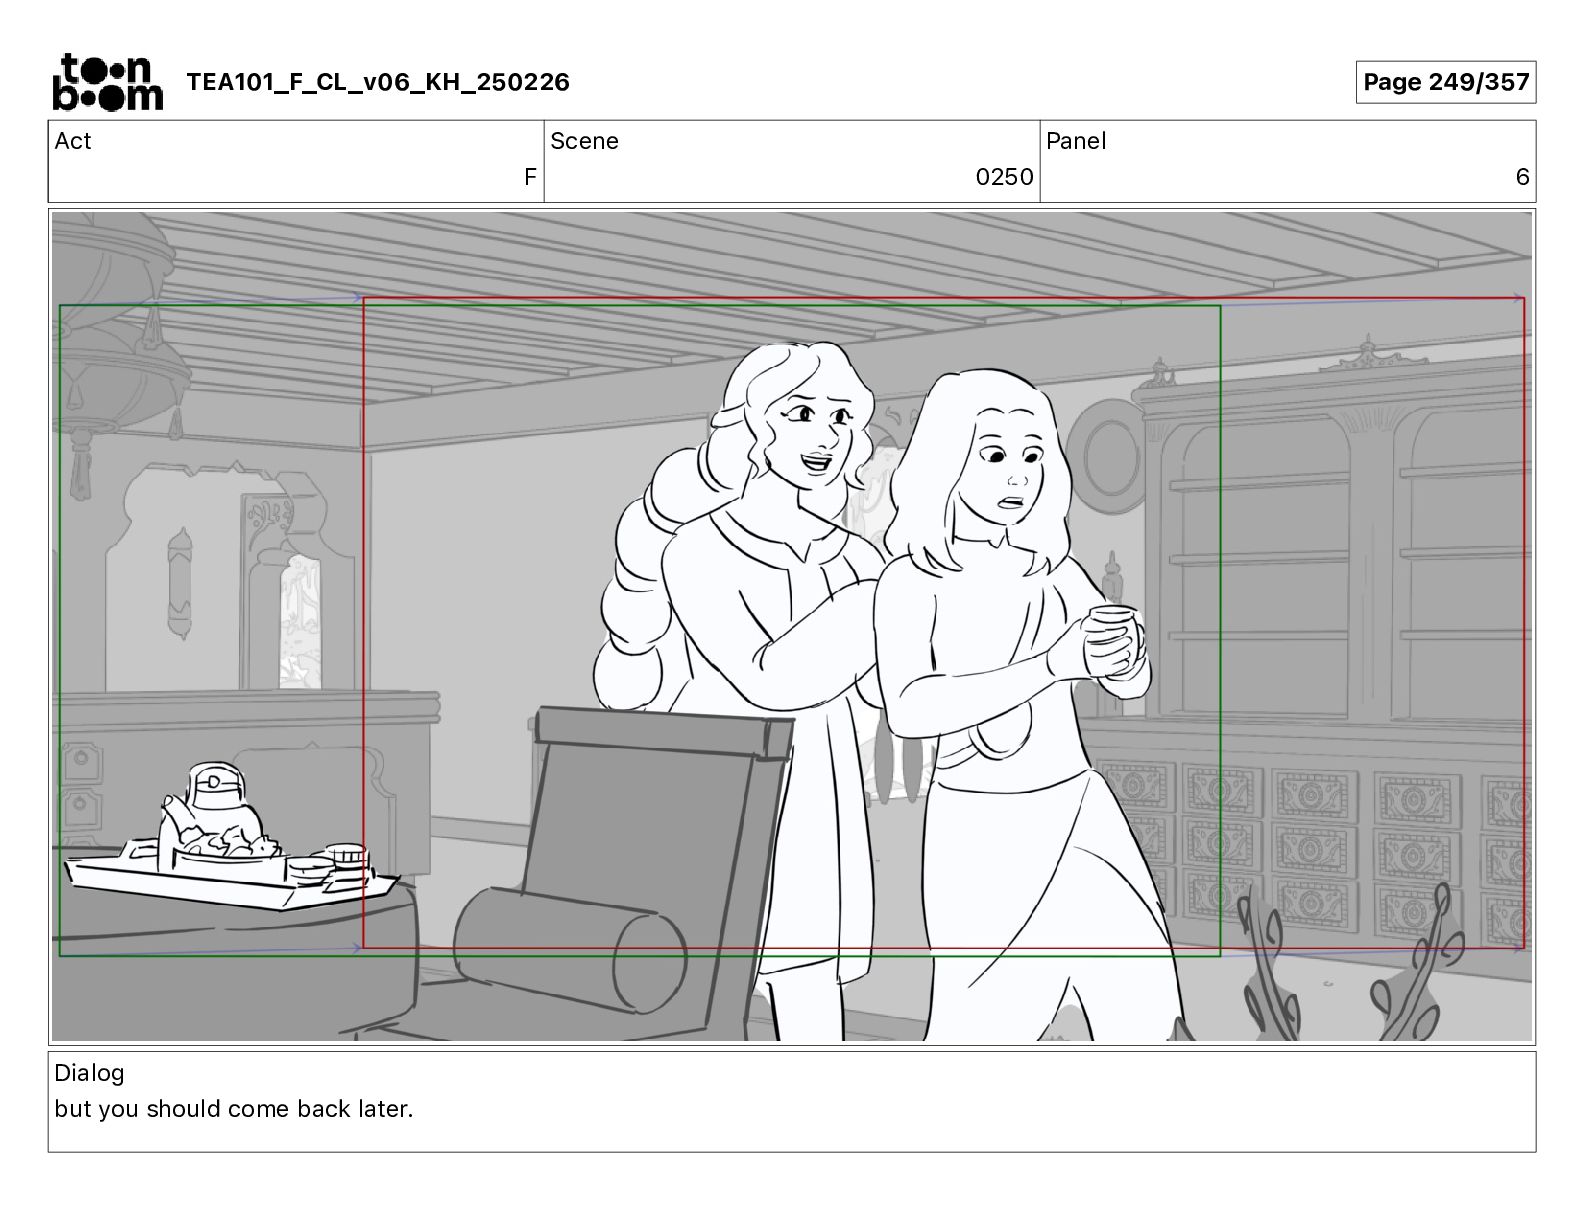Click the Panel column label
This screenshot has width=1584, height=1224.
coord(1076,141)
